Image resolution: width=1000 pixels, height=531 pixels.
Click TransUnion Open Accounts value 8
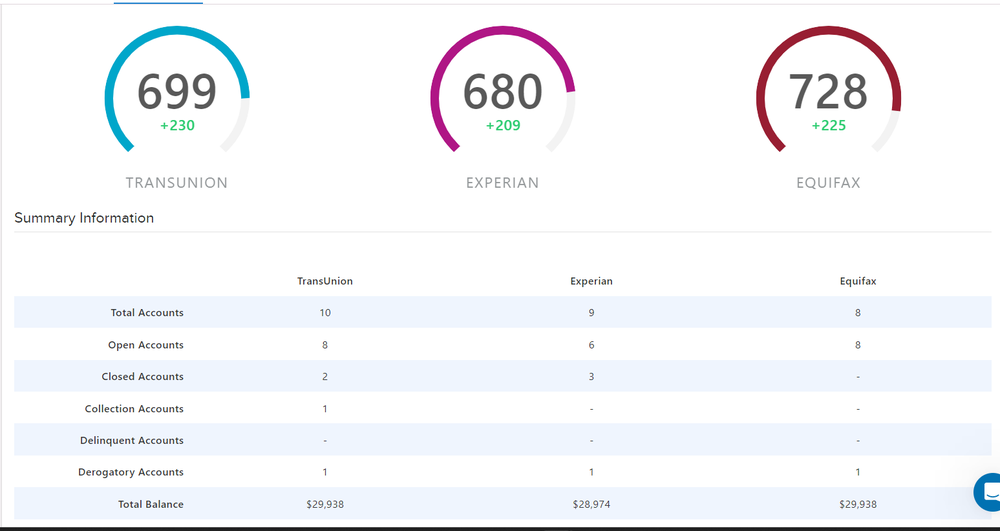tap(325, 345)
